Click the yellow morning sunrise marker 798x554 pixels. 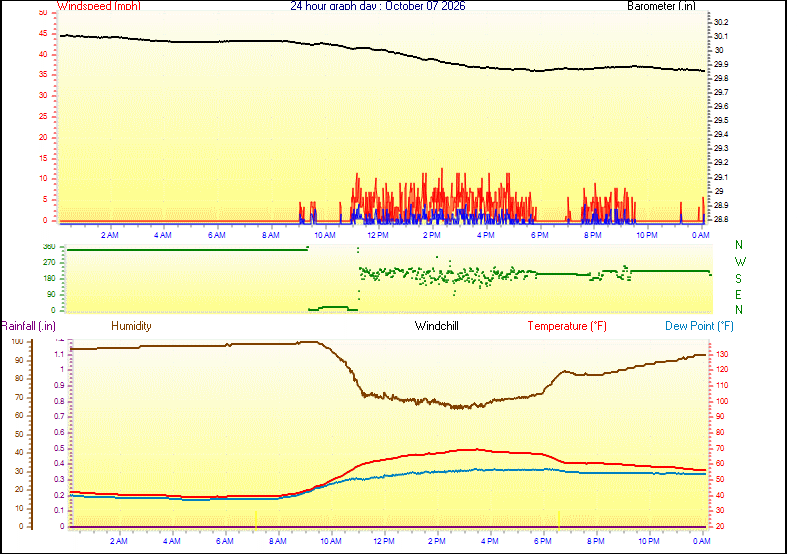coord(255,520)
